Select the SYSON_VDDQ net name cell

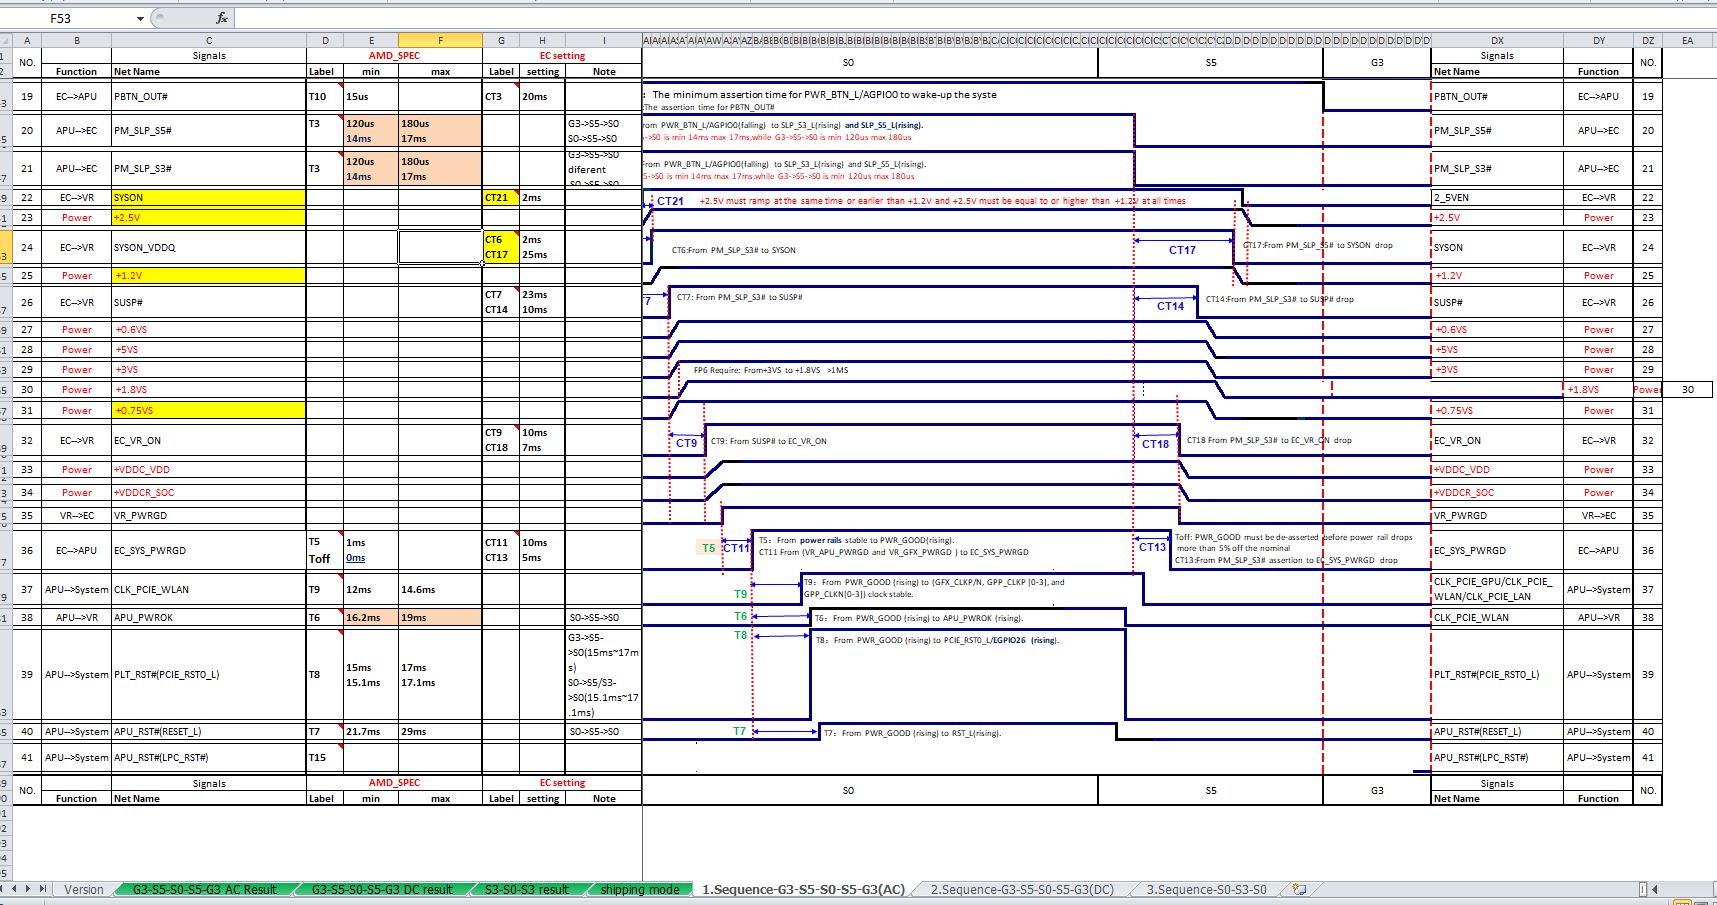tap(209, 247)
